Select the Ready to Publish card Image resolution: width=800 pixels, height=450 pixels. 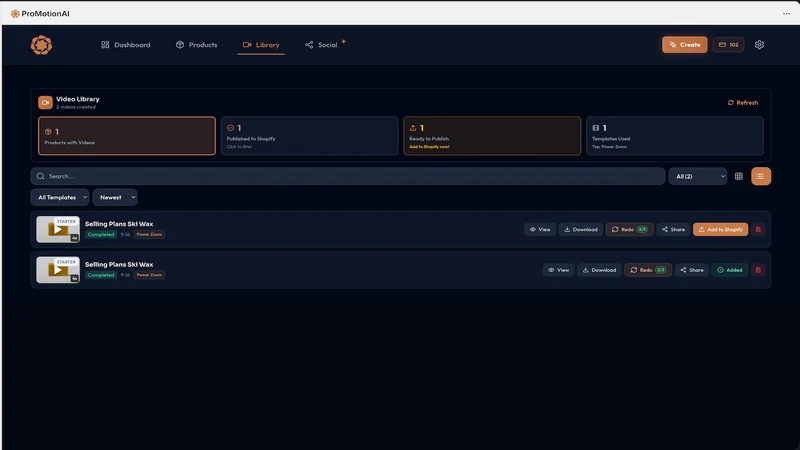[492, 136]
